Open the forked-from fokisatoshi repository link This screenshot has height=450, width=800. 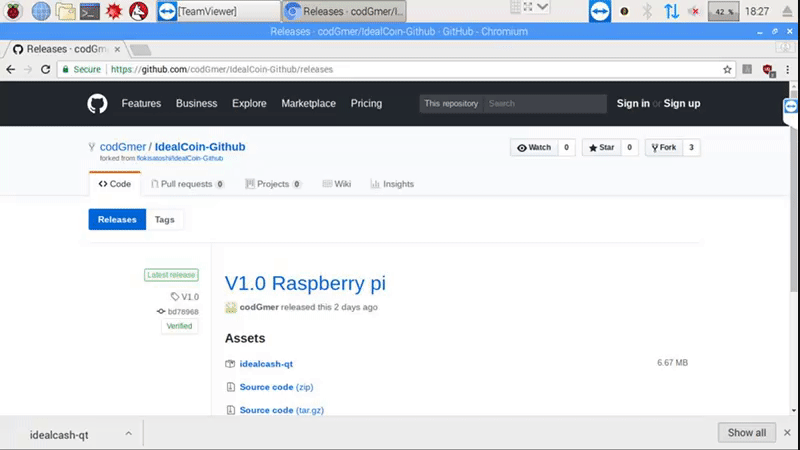[180, 159]
